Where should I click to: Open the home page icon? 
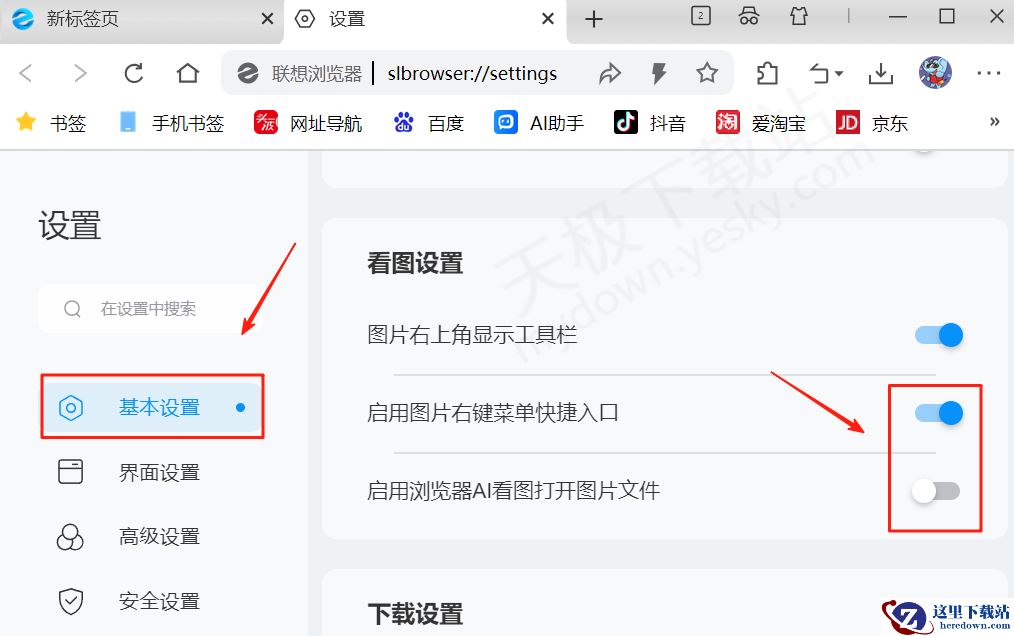[188, 73]
